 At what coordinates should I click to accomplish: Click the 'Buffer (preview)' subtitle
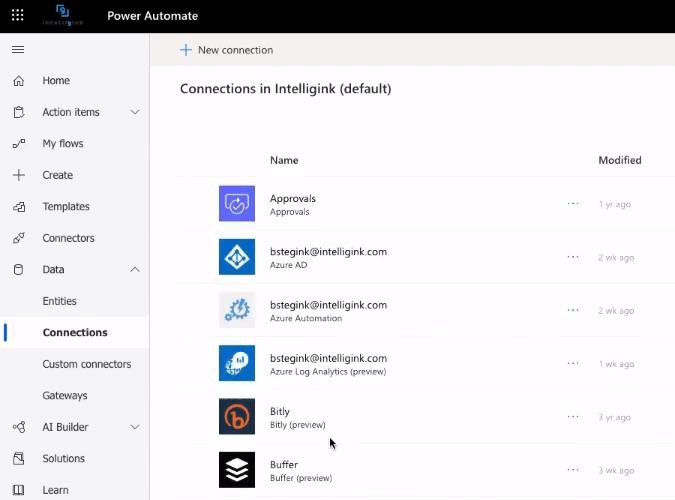pyautogui.click(x=301, y=478)
